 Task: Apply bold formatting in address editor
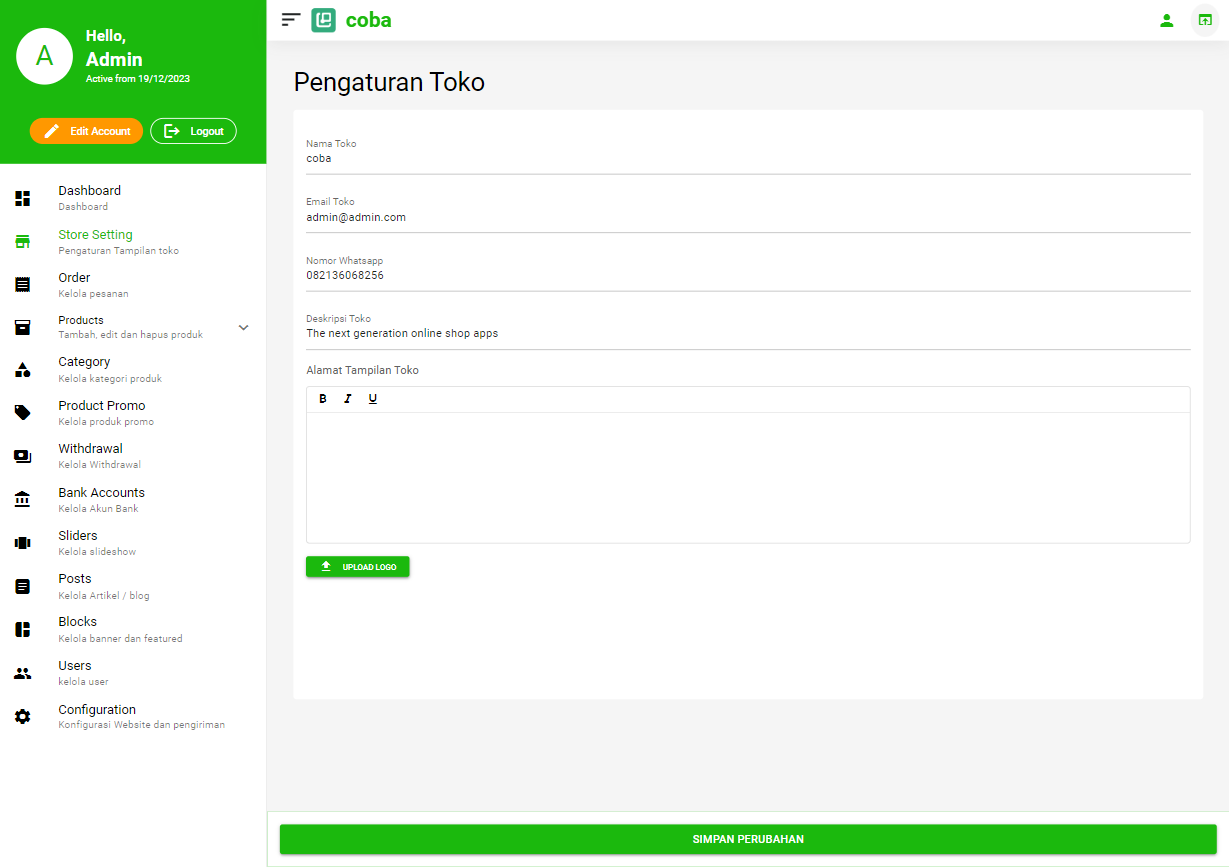point(323,399)
